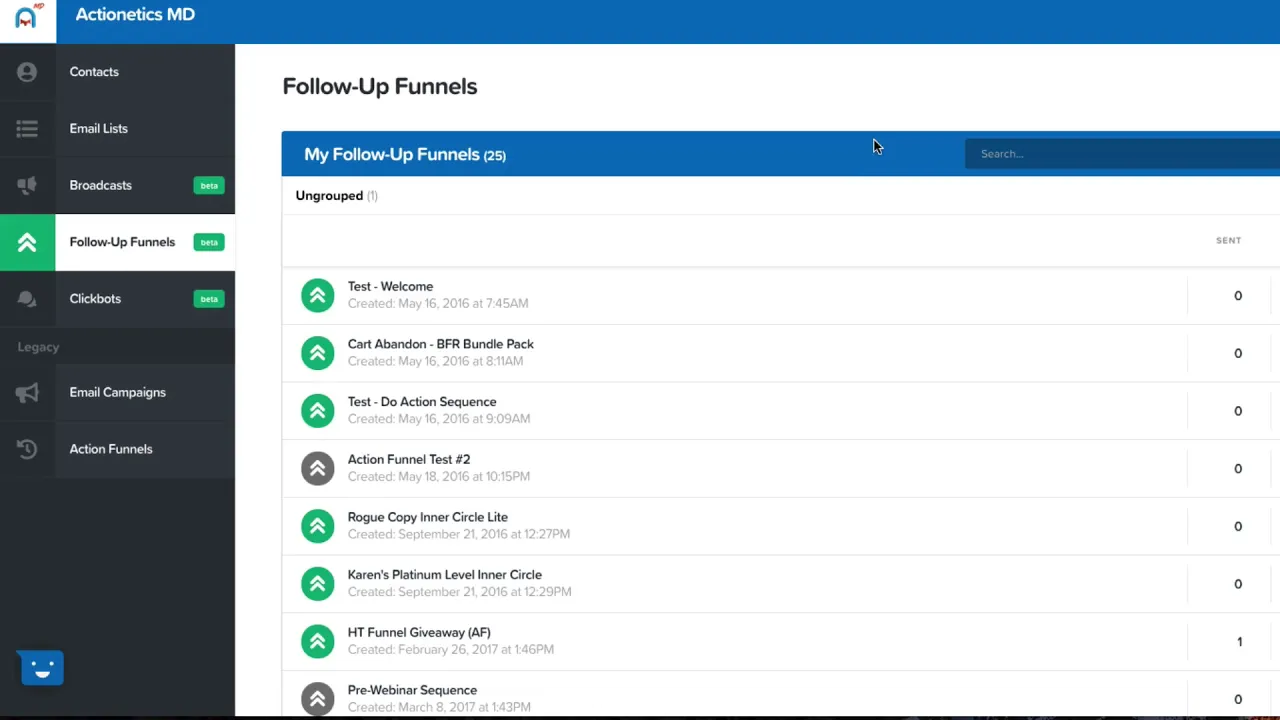Click the Actionetics MD title text
This screenshot has width=1280, height=720.
pyautogui.click(x=135, y=15)
